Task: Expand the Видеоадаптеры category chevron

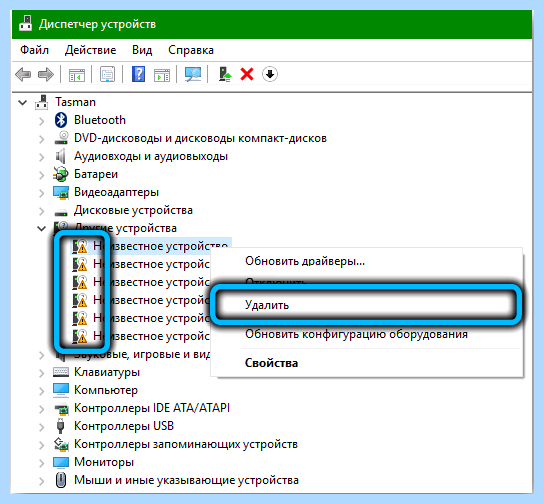Action: coord(42,193)
